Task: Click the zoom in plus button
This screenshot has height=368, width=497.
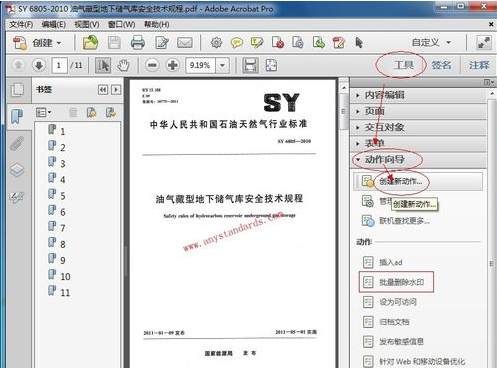Action: 173,65
